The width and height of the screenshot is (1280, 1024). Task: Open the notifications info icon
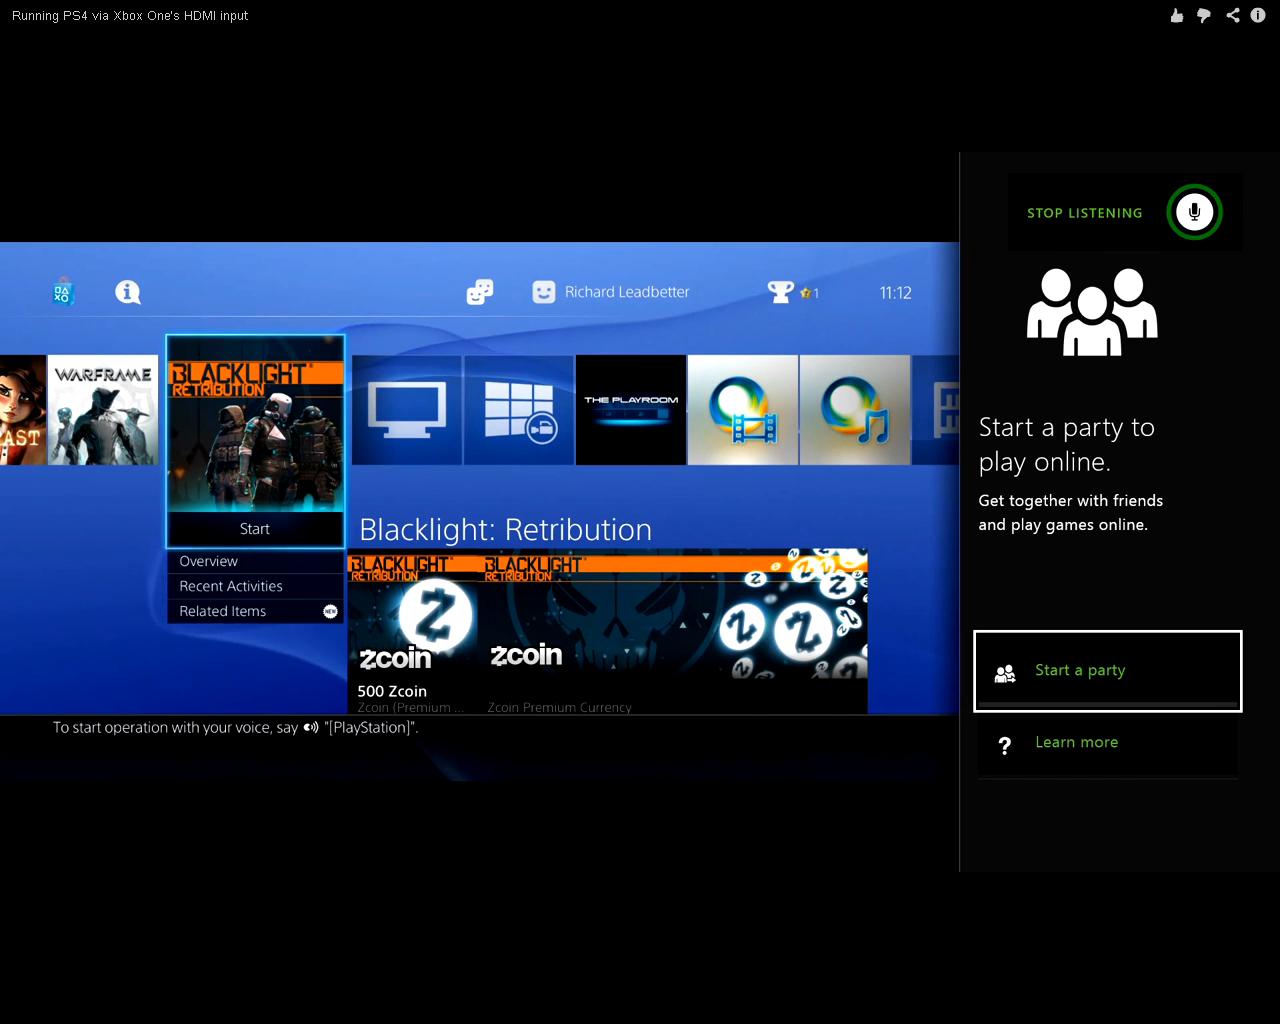[x=128, y=292]
